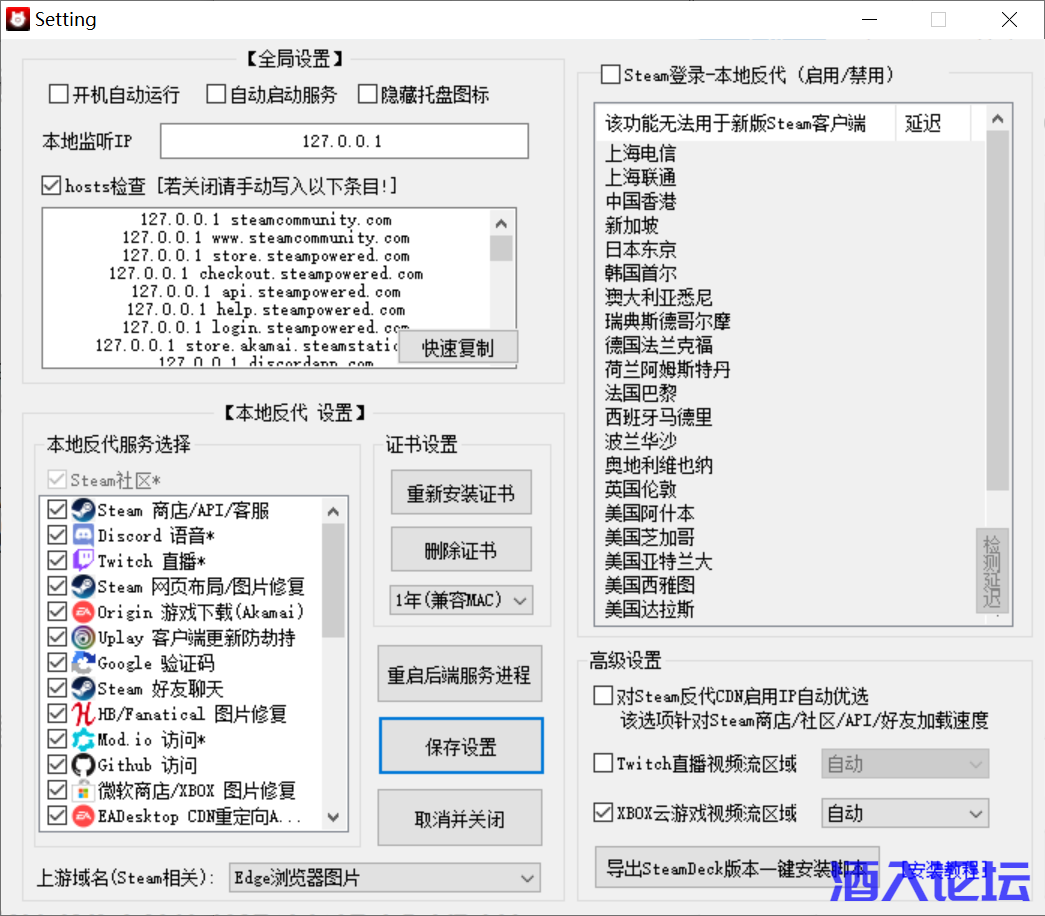Image resolution: width=1045 pixels, height=916 pixels.
Task: Select the 美国西雅图 node
Action: tap(649, 585)
